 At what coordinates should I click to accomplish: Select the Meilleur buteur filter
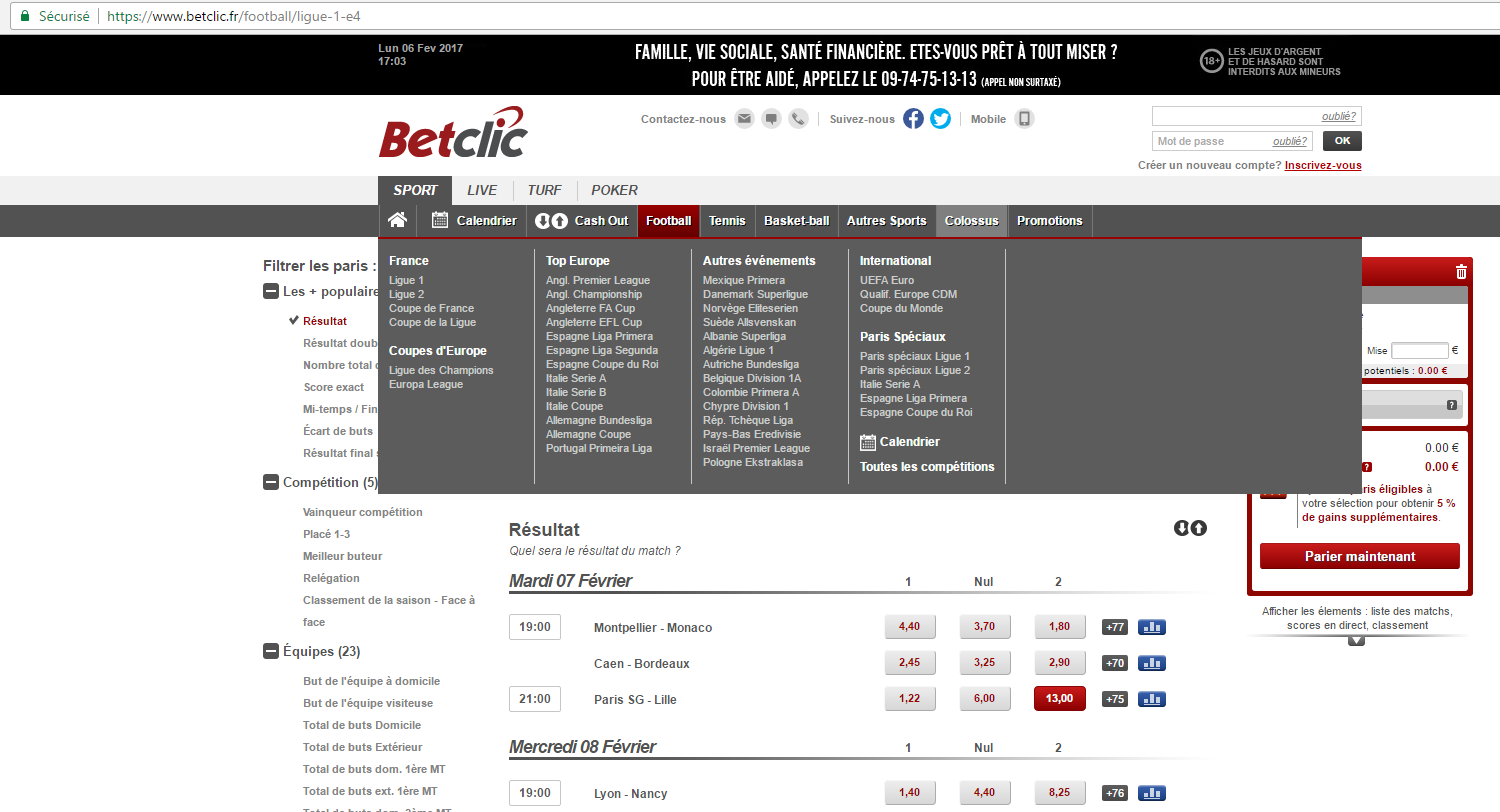pos(343,556)
